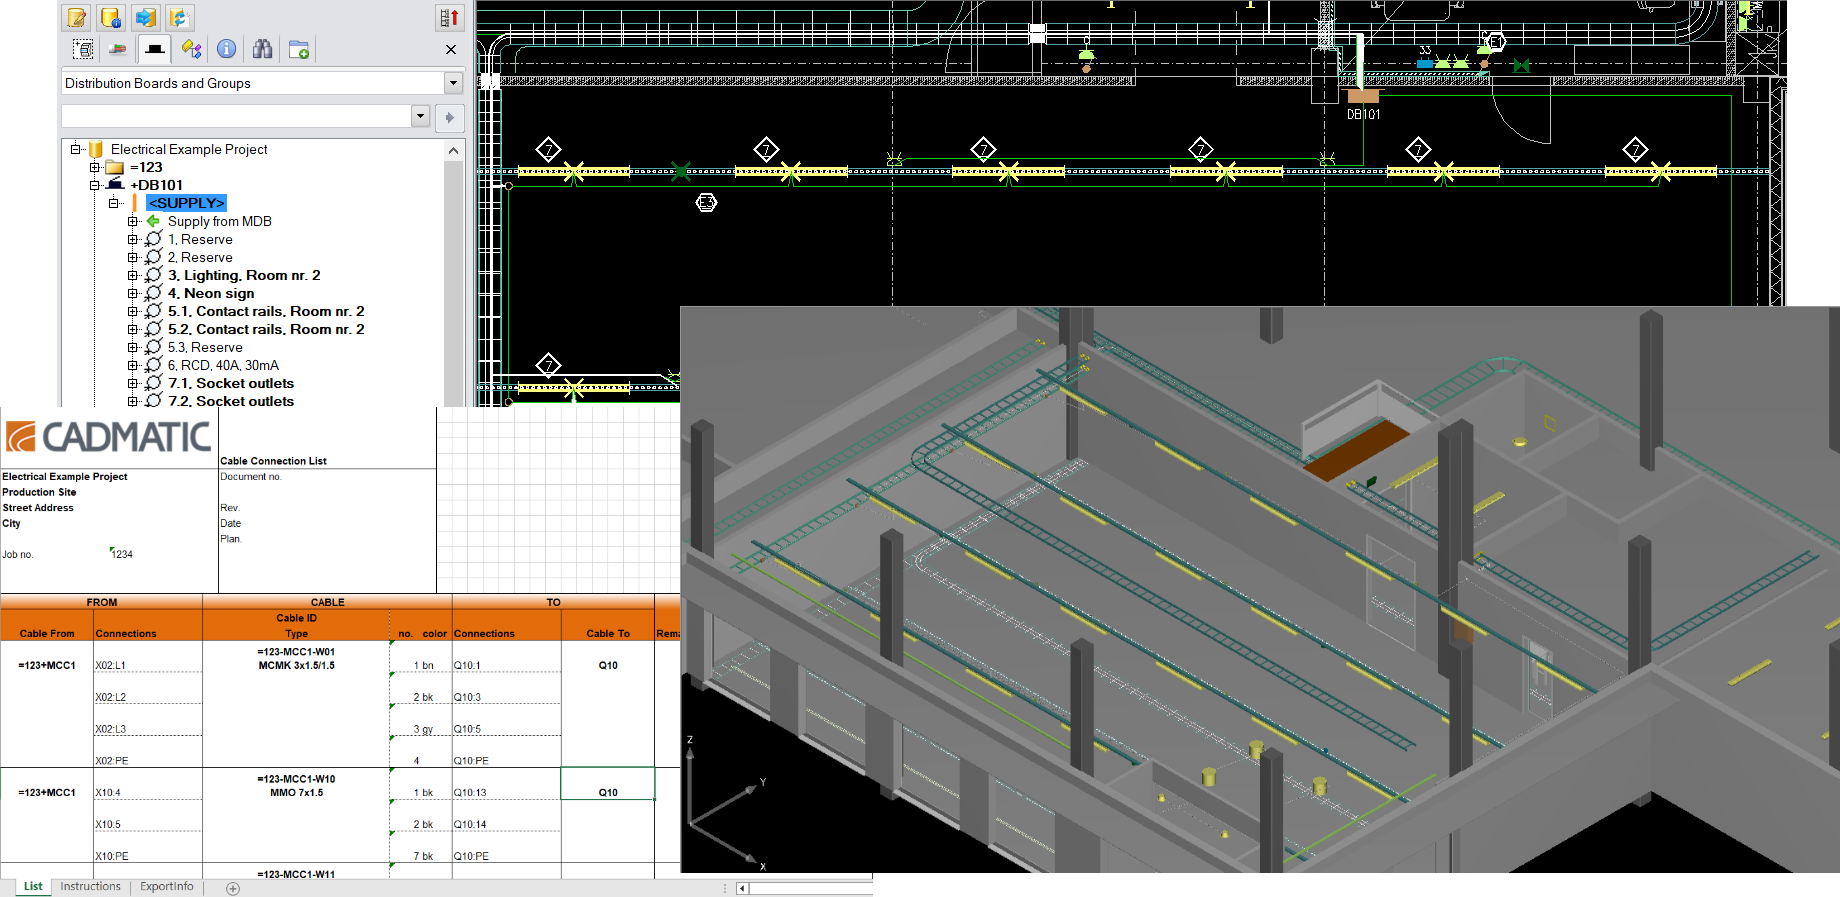Image resolution: width=1840 pixels, height=897 pixels.
Task: Open database info icon
Action: pos(111,18)
